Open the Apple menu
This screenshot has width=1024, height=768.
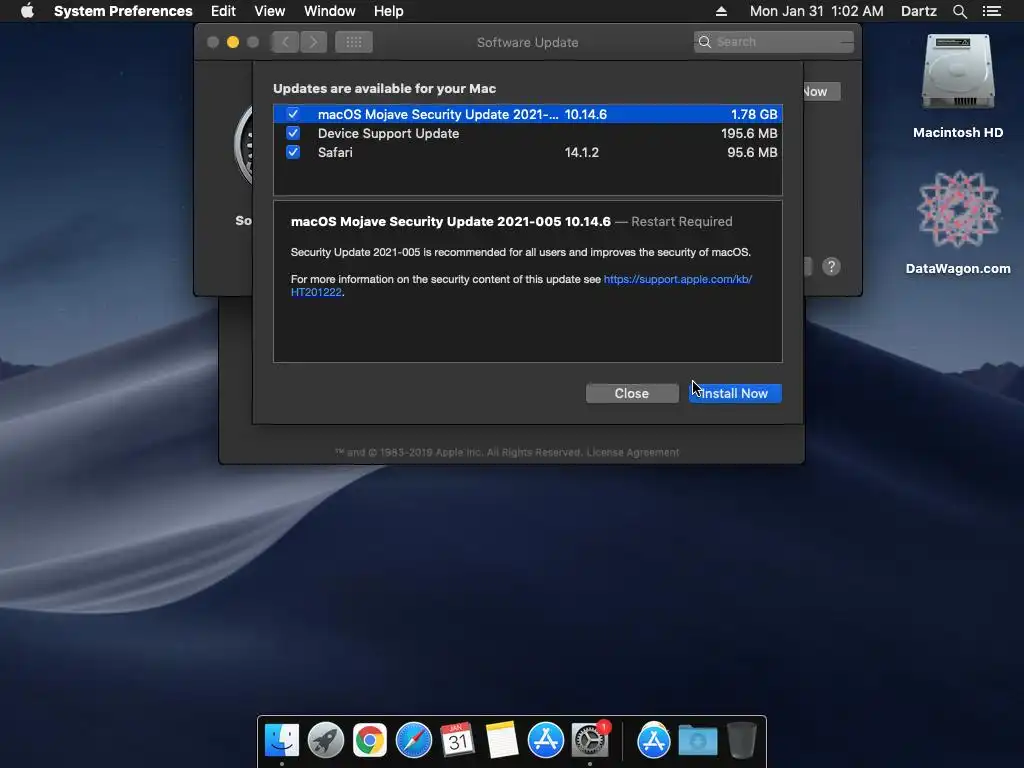tap(27, 11)
